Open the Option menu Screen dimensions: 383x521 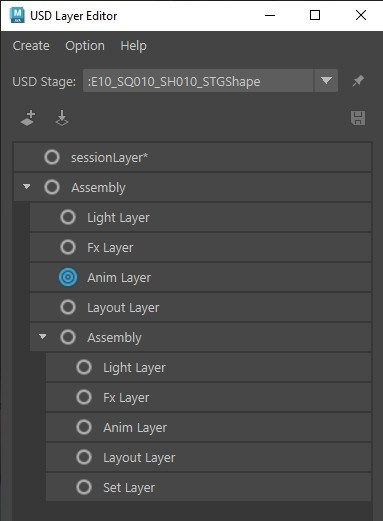(85, 46)
